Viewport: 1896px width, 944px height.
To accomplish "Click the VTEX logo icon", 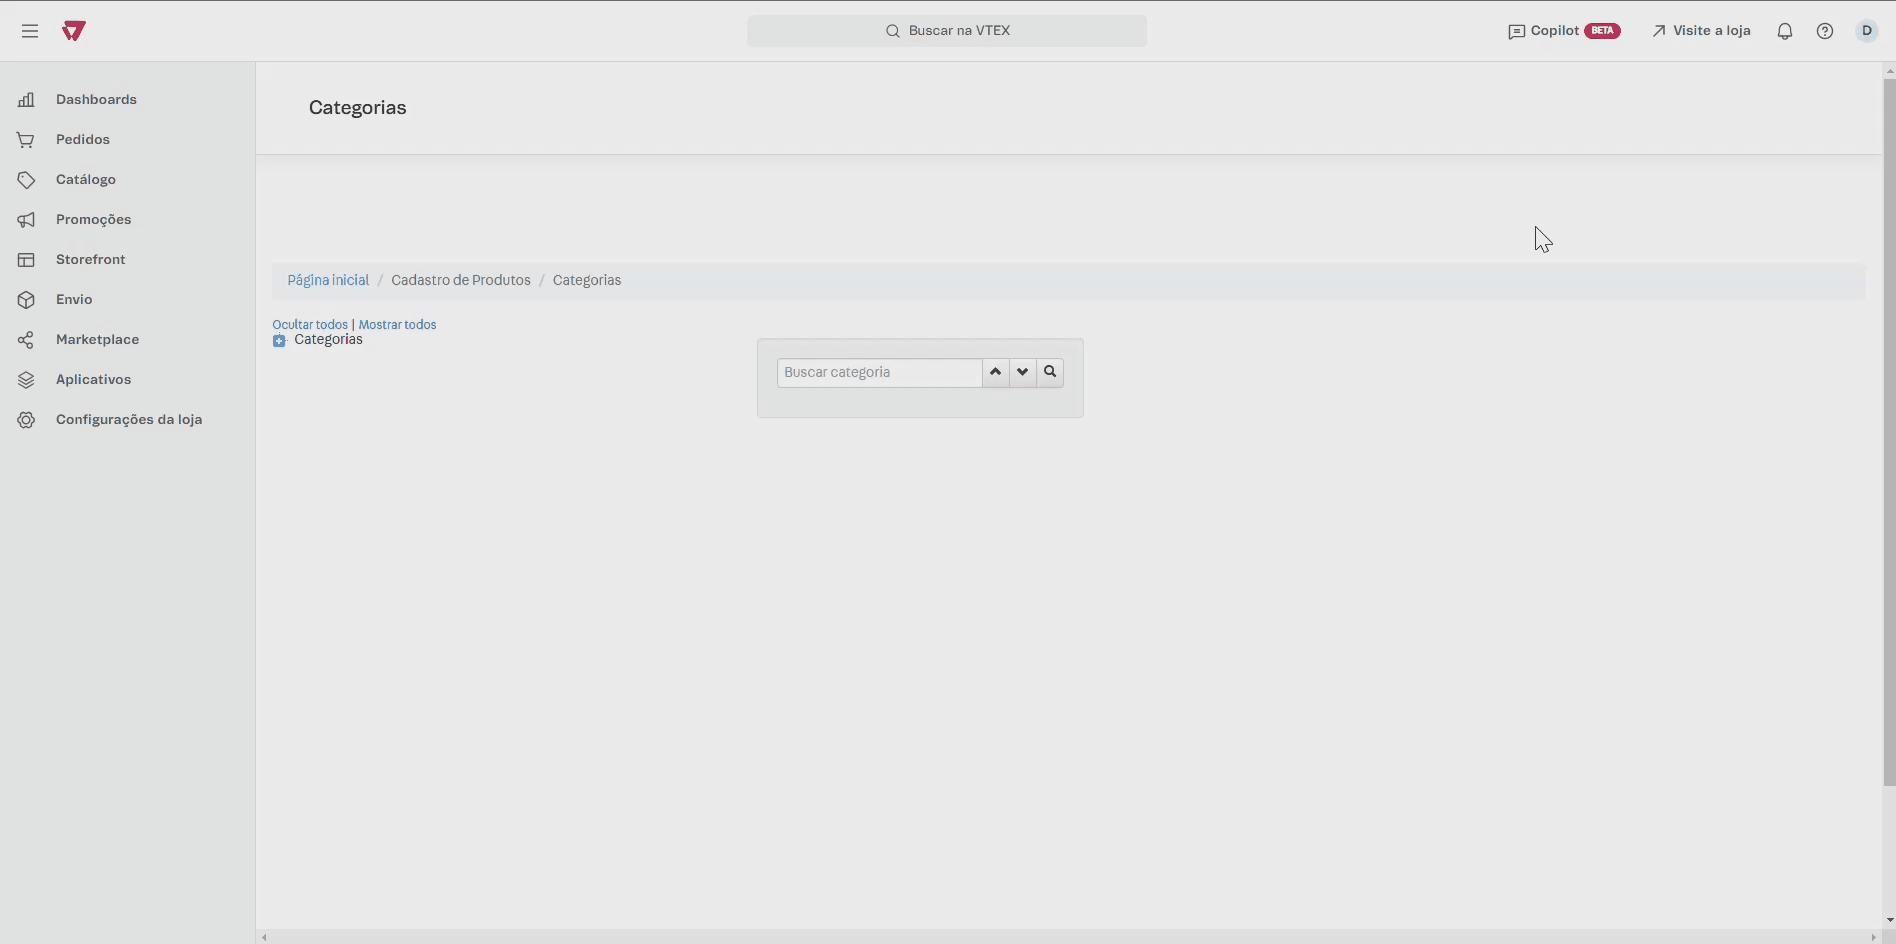I will pos(73,31).
